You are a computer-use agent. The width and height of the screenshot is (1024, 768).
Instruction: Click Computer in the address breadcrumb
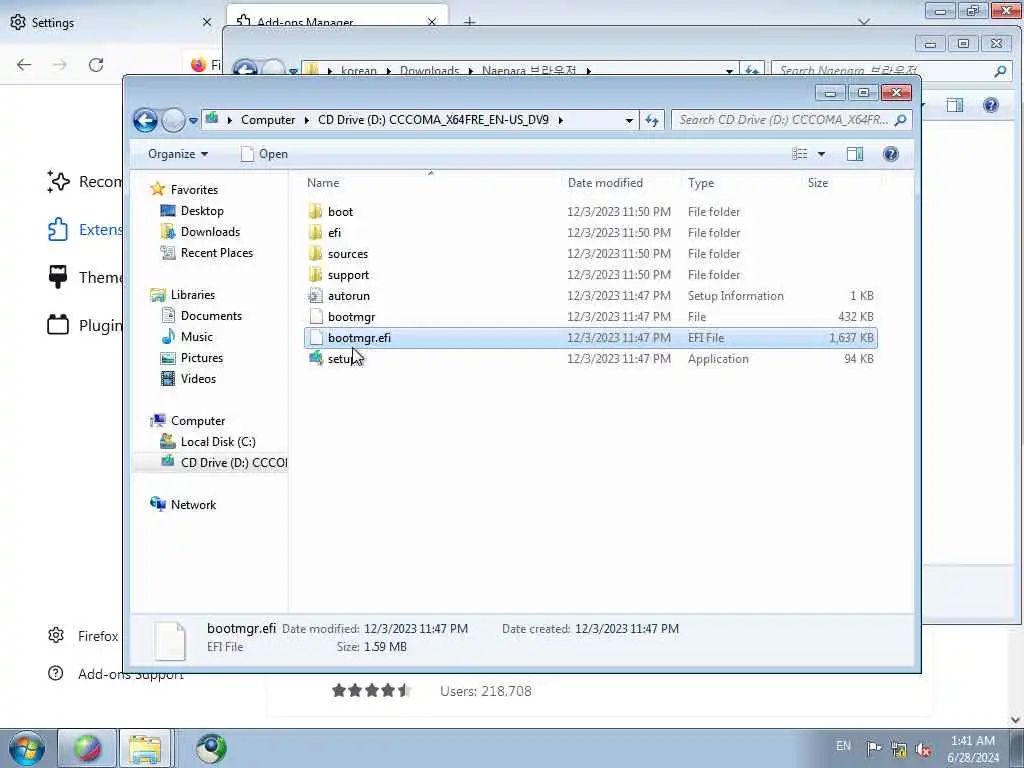point(268,120)
